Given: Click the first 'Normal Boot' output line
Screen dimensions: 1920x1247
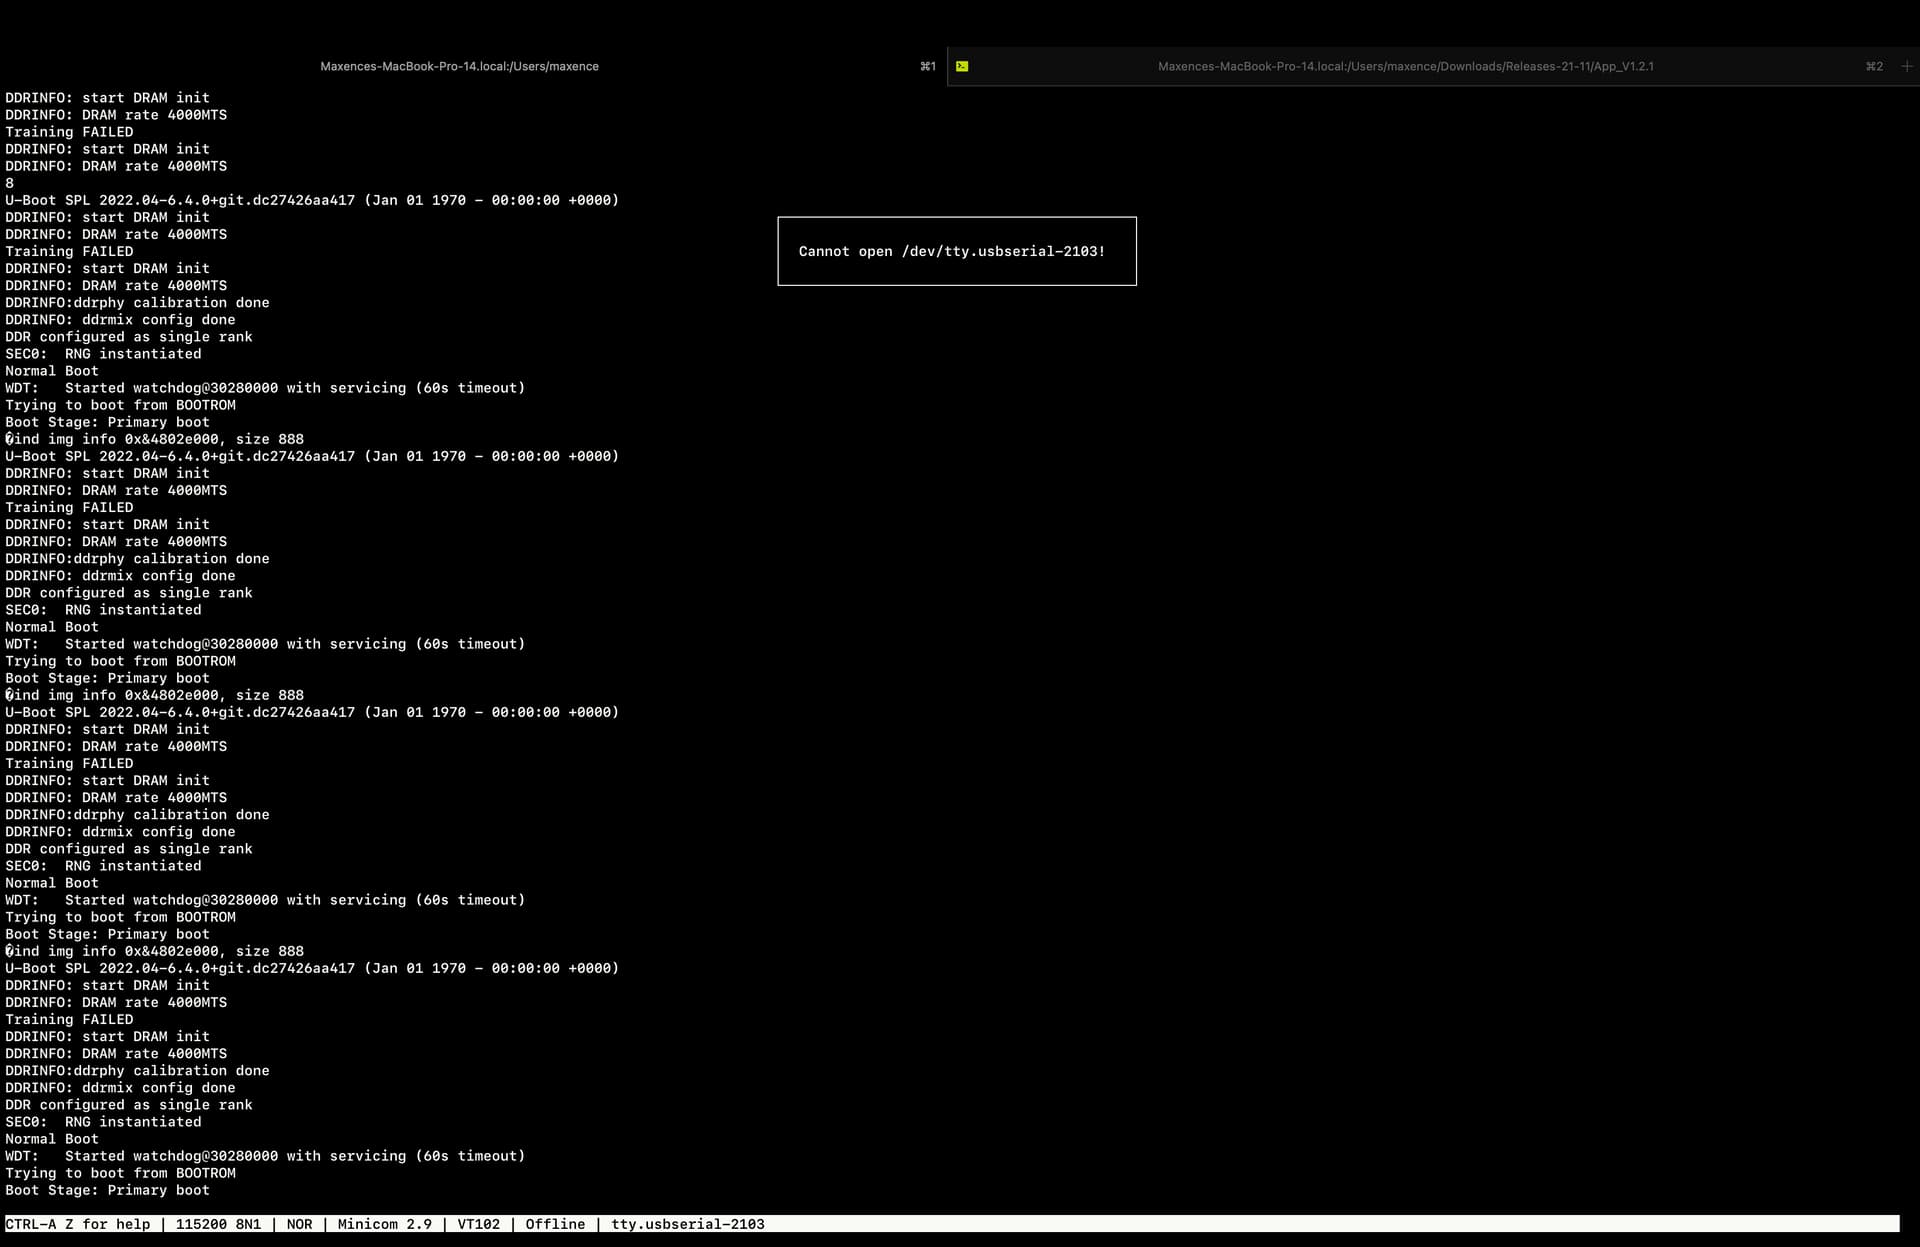Looking at the screenshot, I should pos(52,371).
